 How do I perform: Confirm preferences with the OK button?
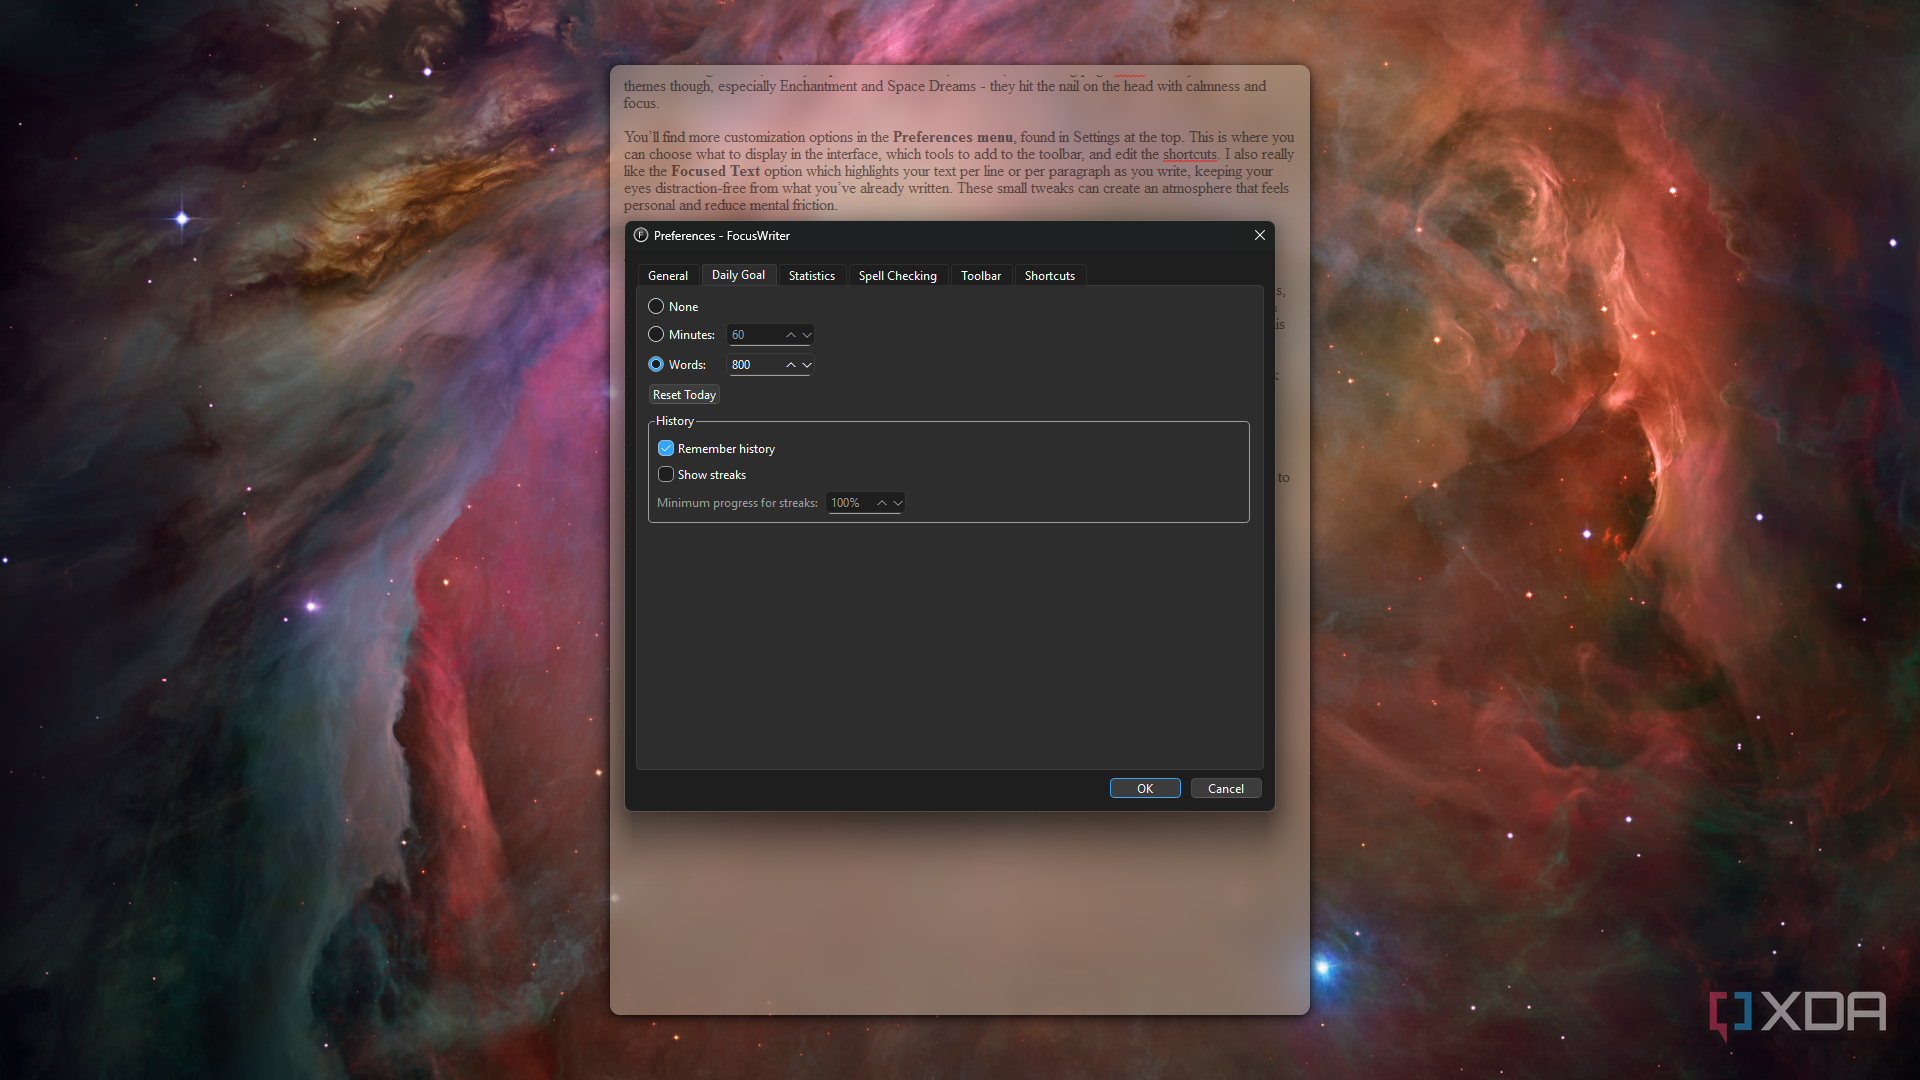1145,788
